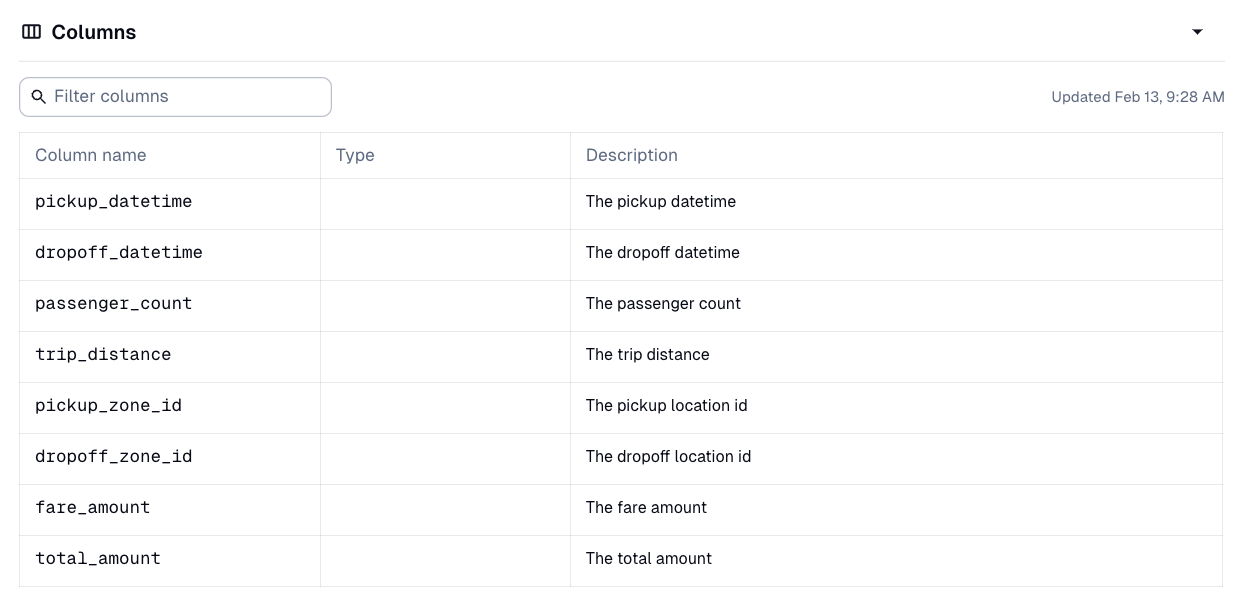Click the Updated Feb 13 timestamp
The width and height of the screenshot is (1250, 610).
point(1137,97)
